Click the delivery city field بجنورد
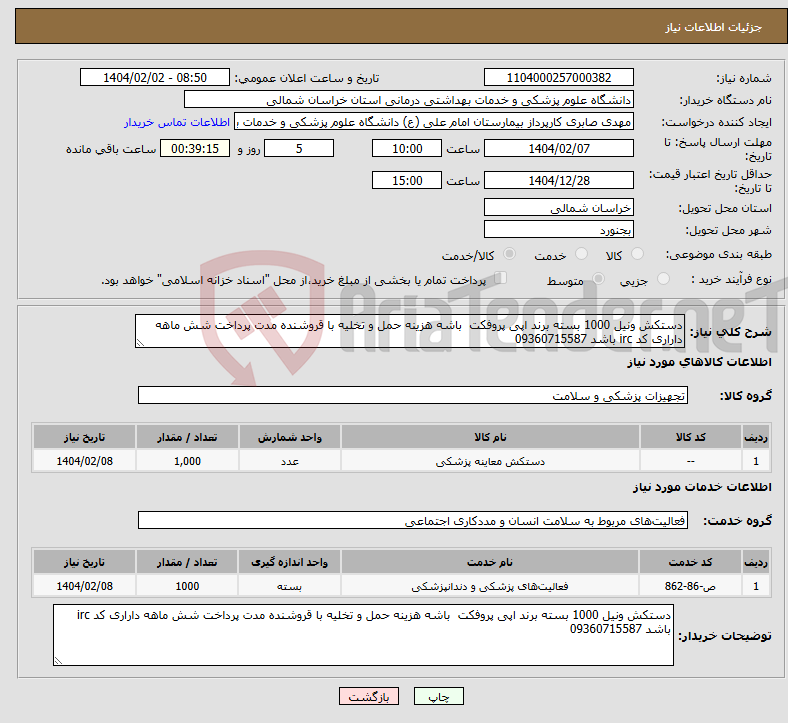 558,230
